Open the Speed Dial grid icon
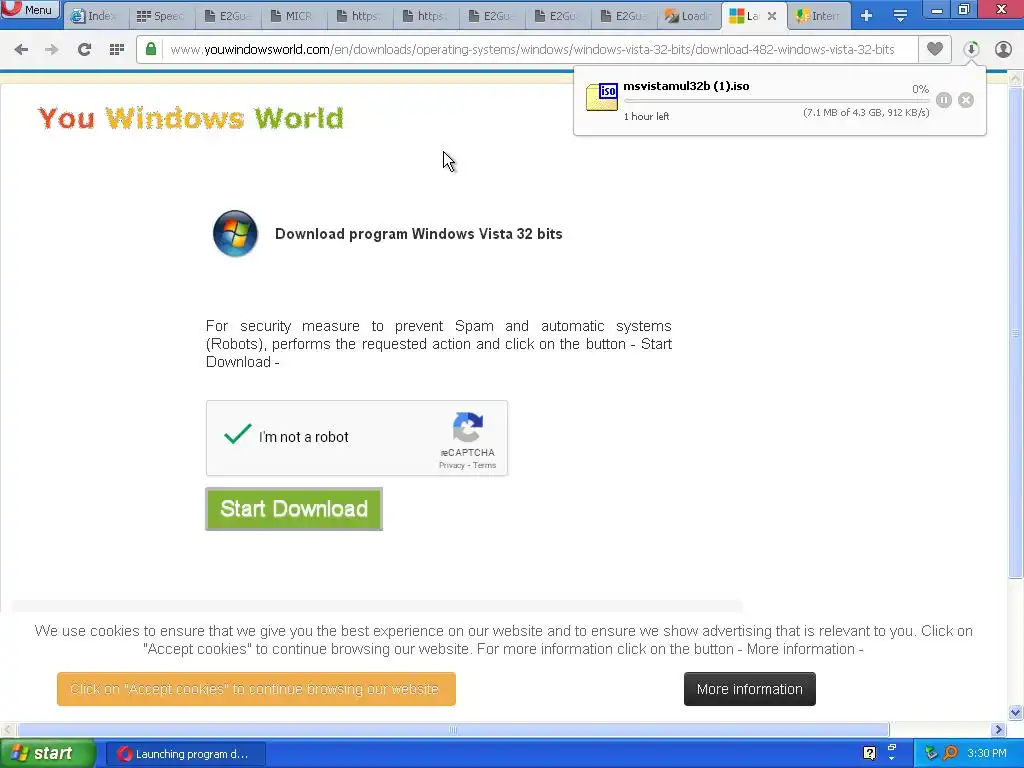Screen dimensions: 1024x768 [x=117, y=50]
